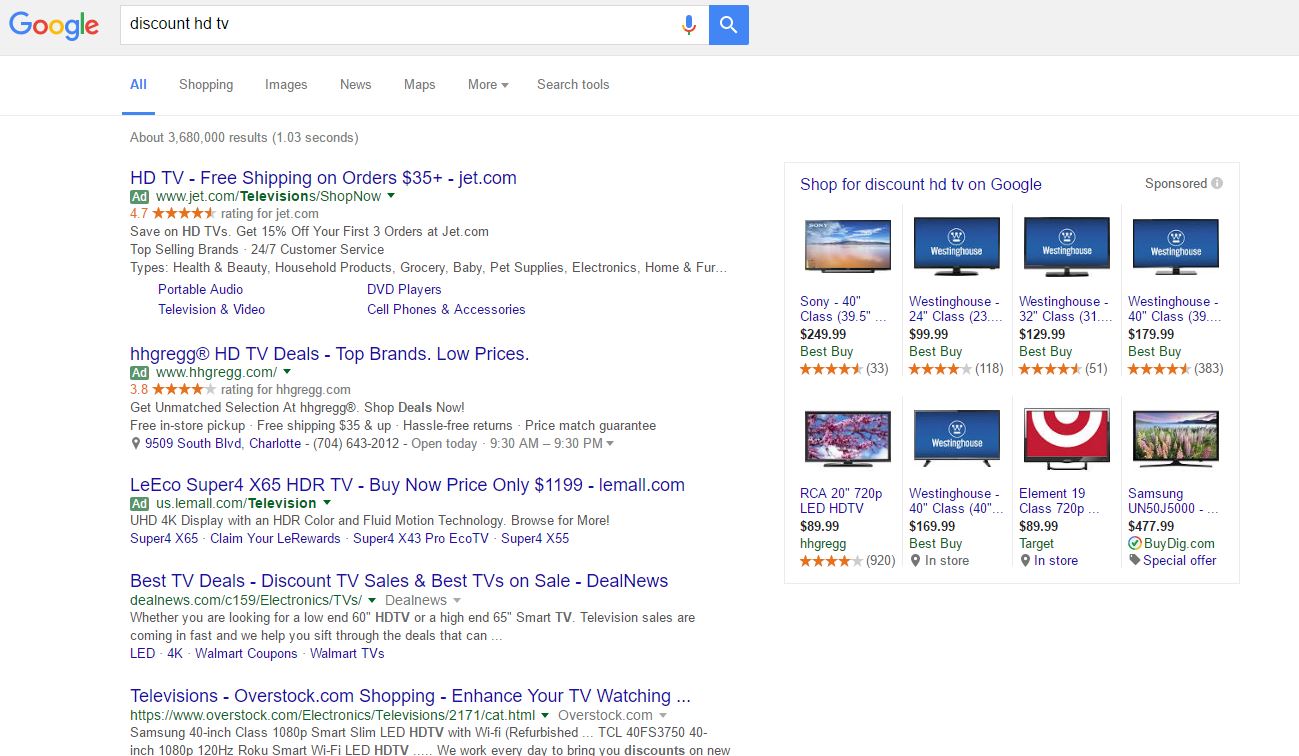Open Televisions Overstock.com Shopping result
Screen dimensions: 1299x756
click(x=410, y=696)
